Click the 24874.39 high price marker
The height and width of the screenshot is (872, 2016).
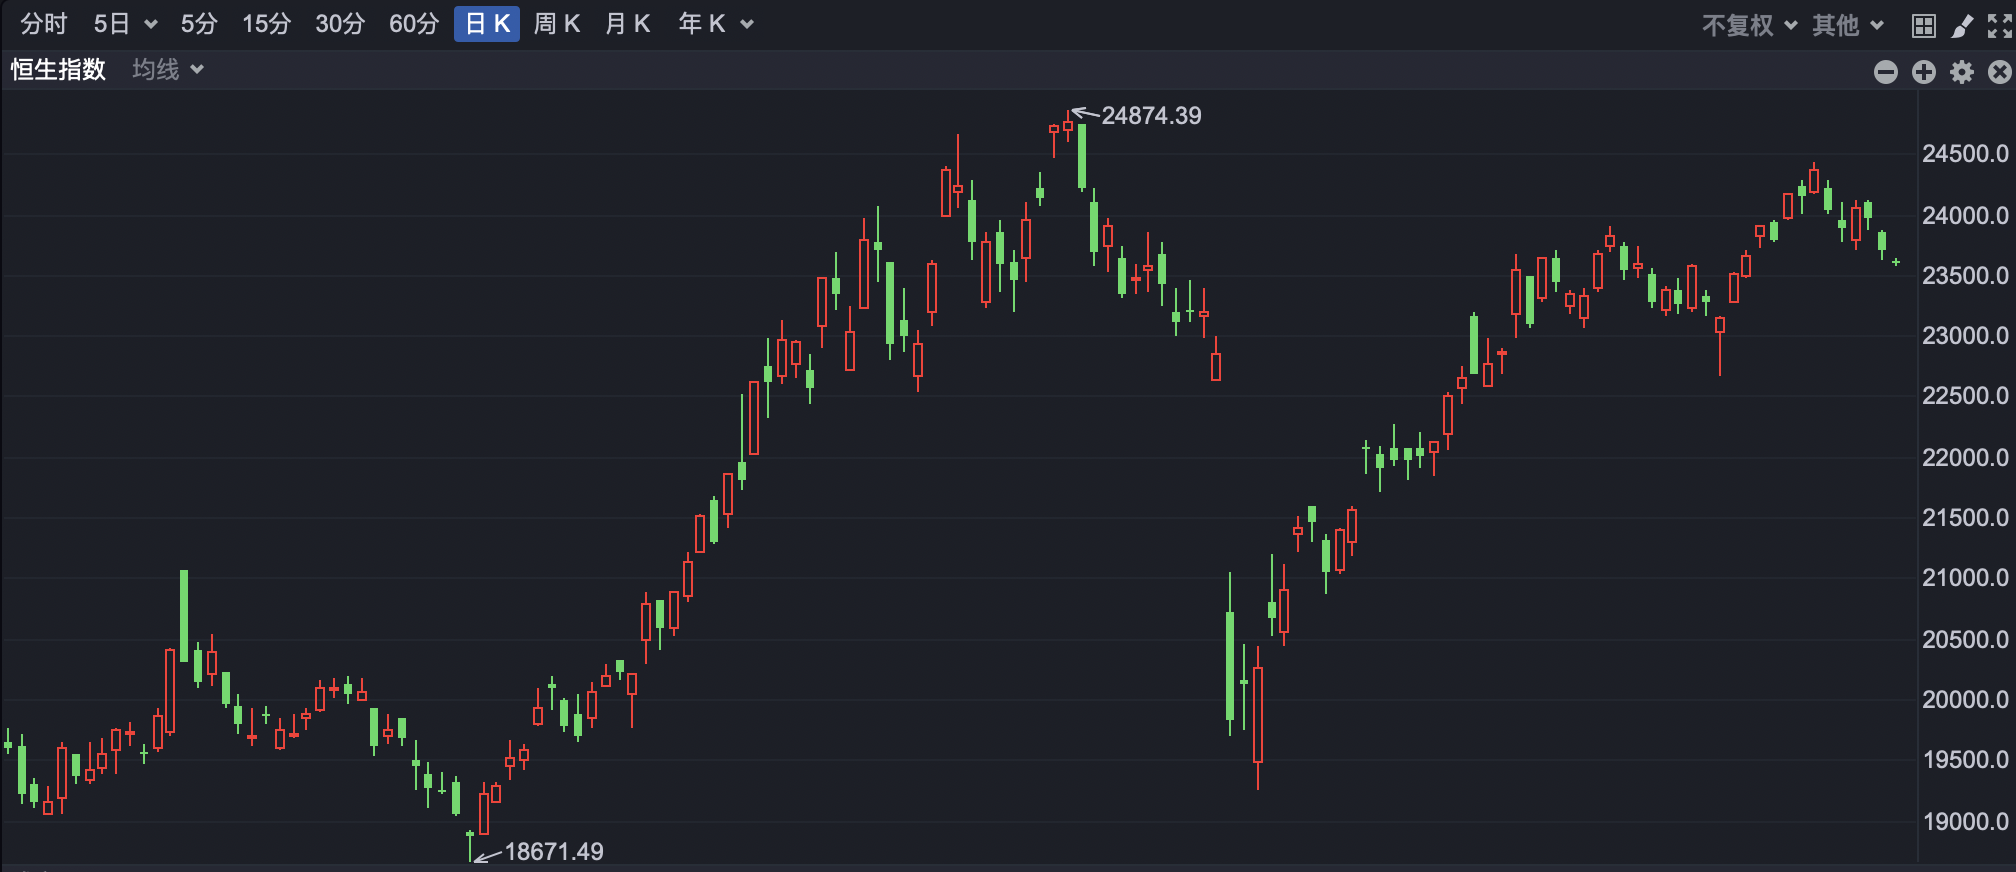point(1151,116)
